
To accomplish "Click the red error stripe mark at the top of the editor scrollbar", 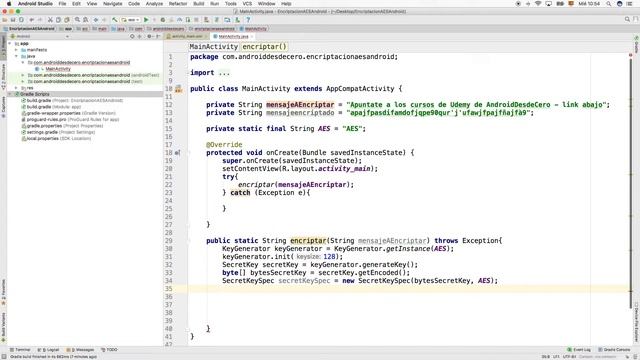I will (631, 55).
